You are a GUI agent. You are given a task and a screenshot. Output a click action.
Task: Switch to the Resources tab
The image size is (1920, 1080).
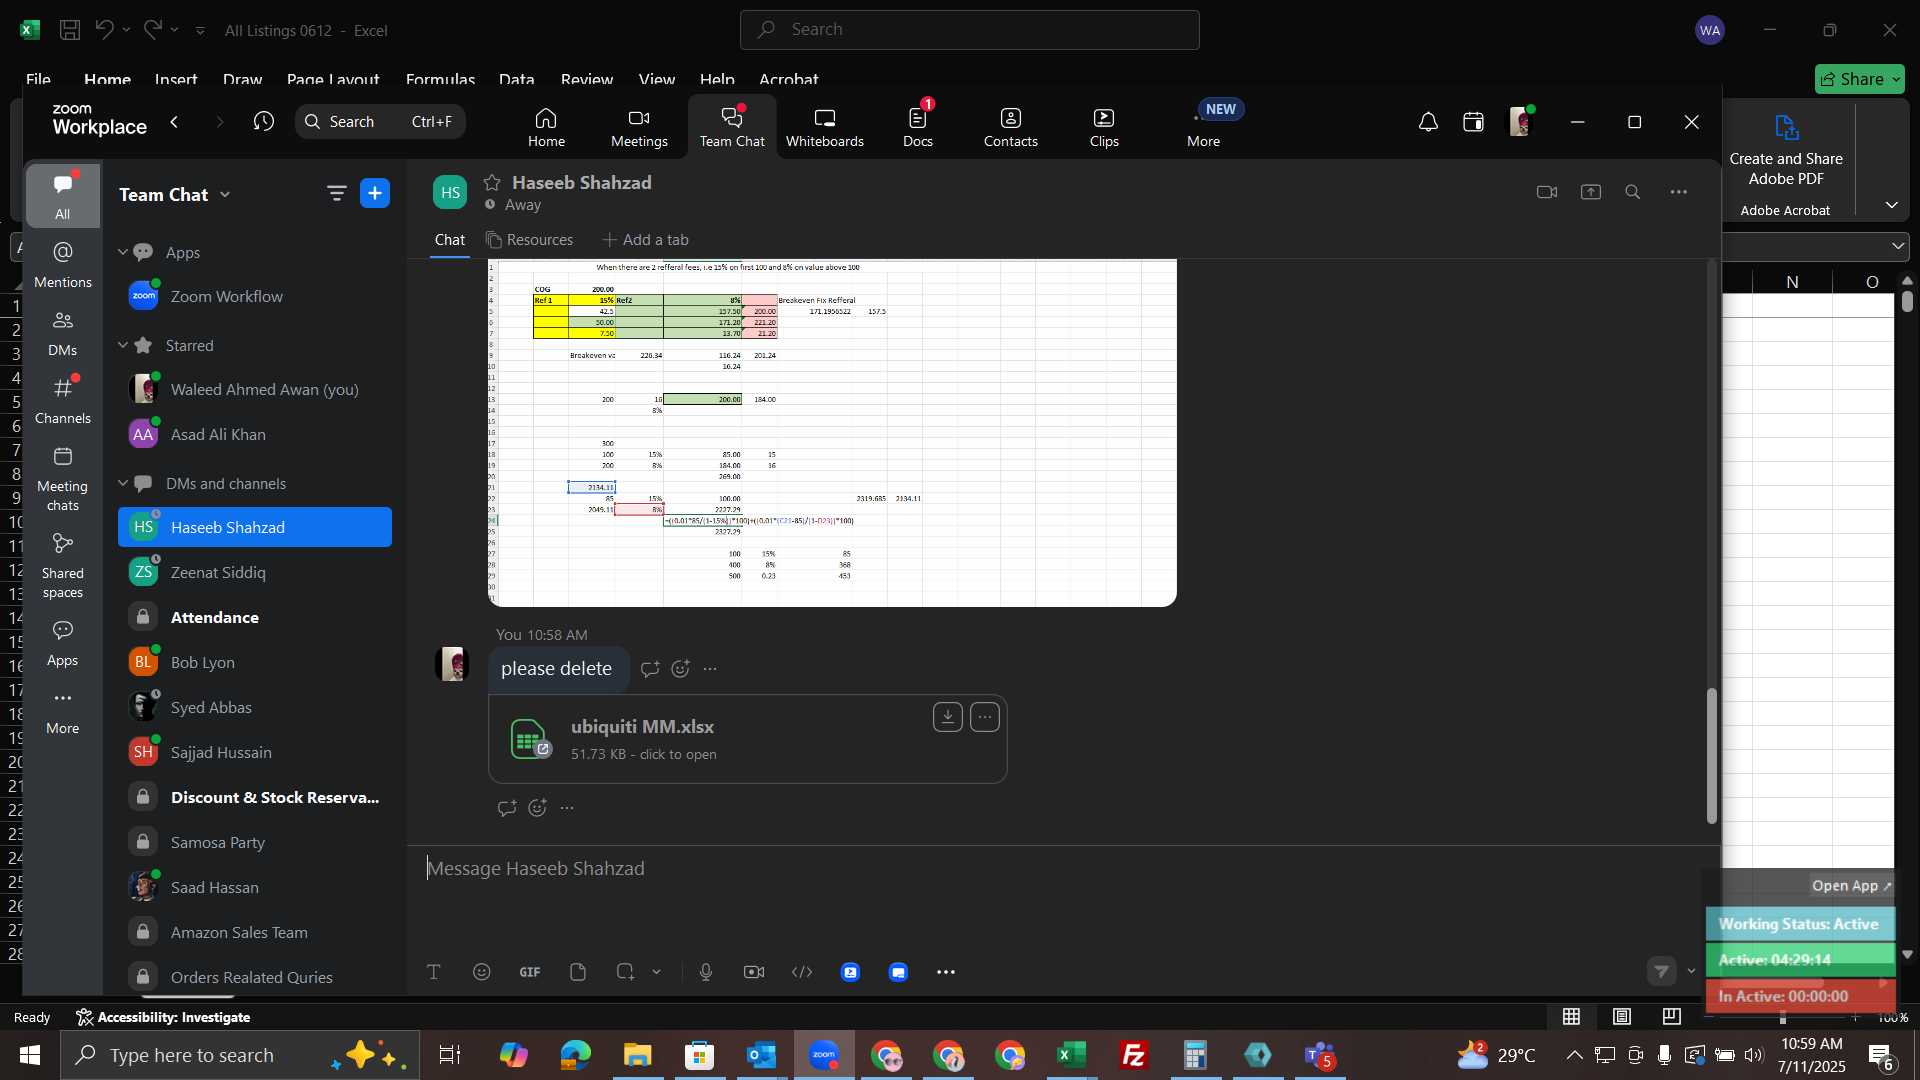[529, 240]
